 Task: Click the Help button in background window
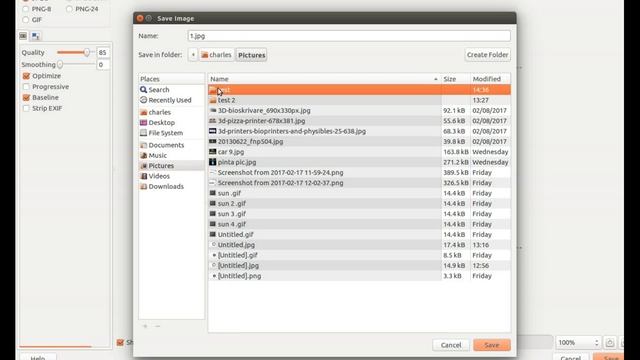click(38, 357)
